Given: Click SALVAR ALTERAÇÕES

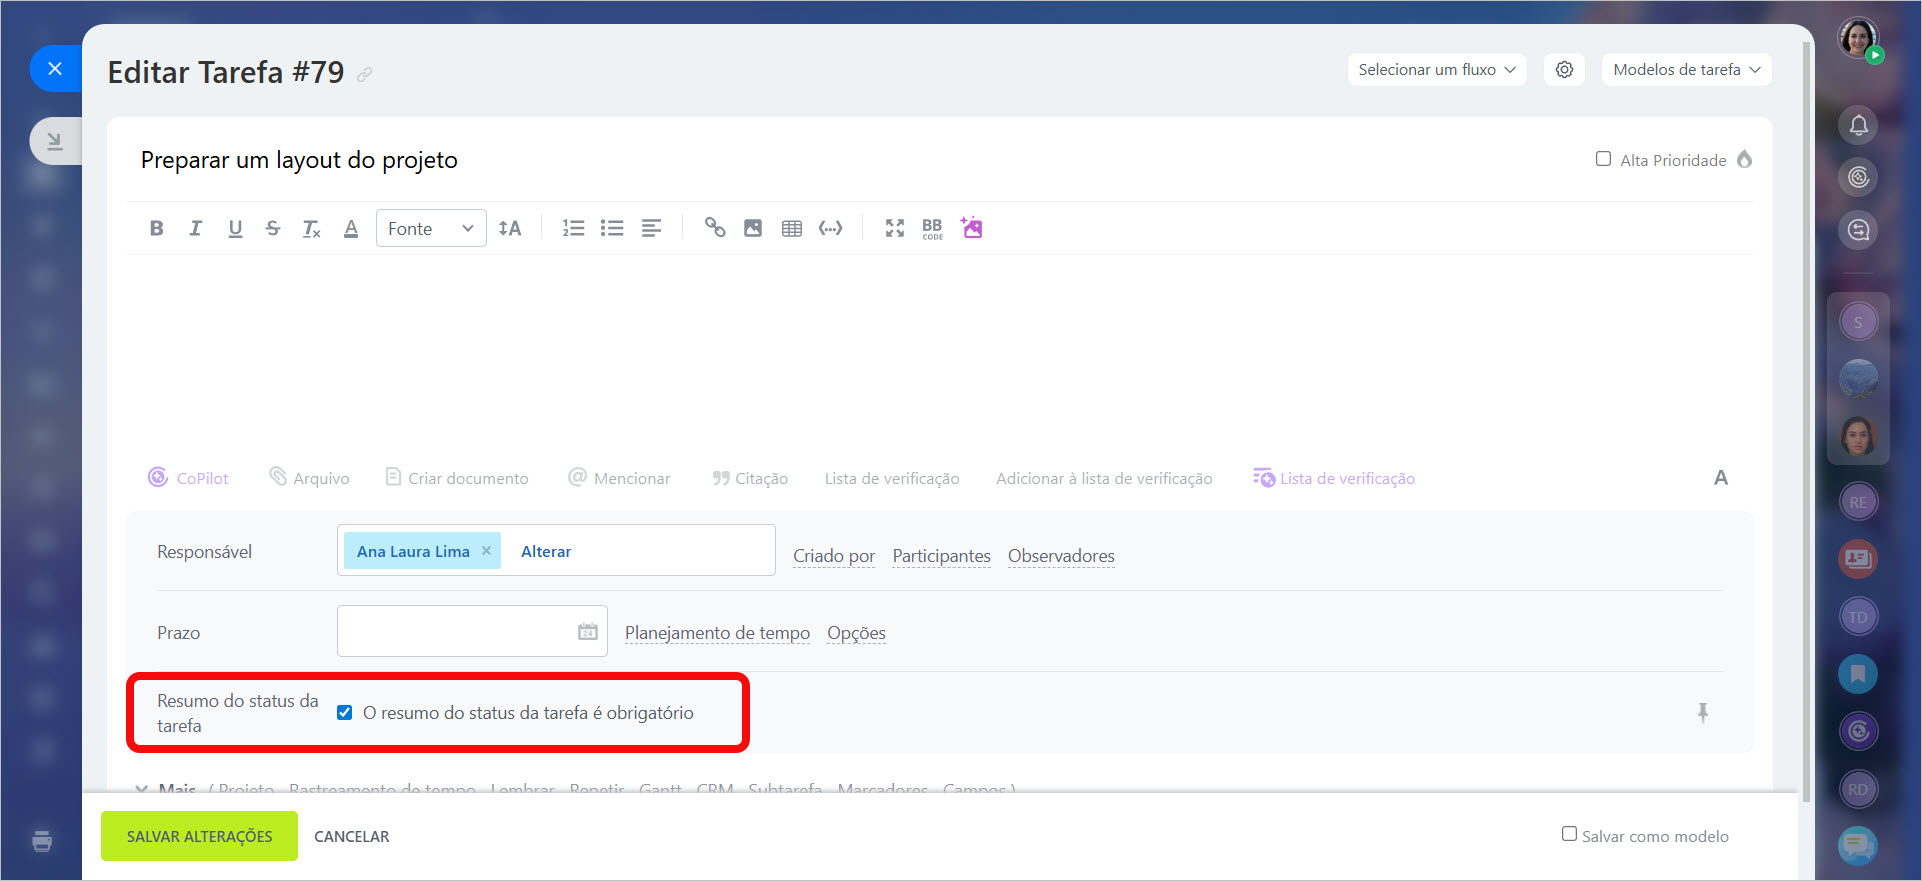Looking at the screenshot, I should pos(199,836).
